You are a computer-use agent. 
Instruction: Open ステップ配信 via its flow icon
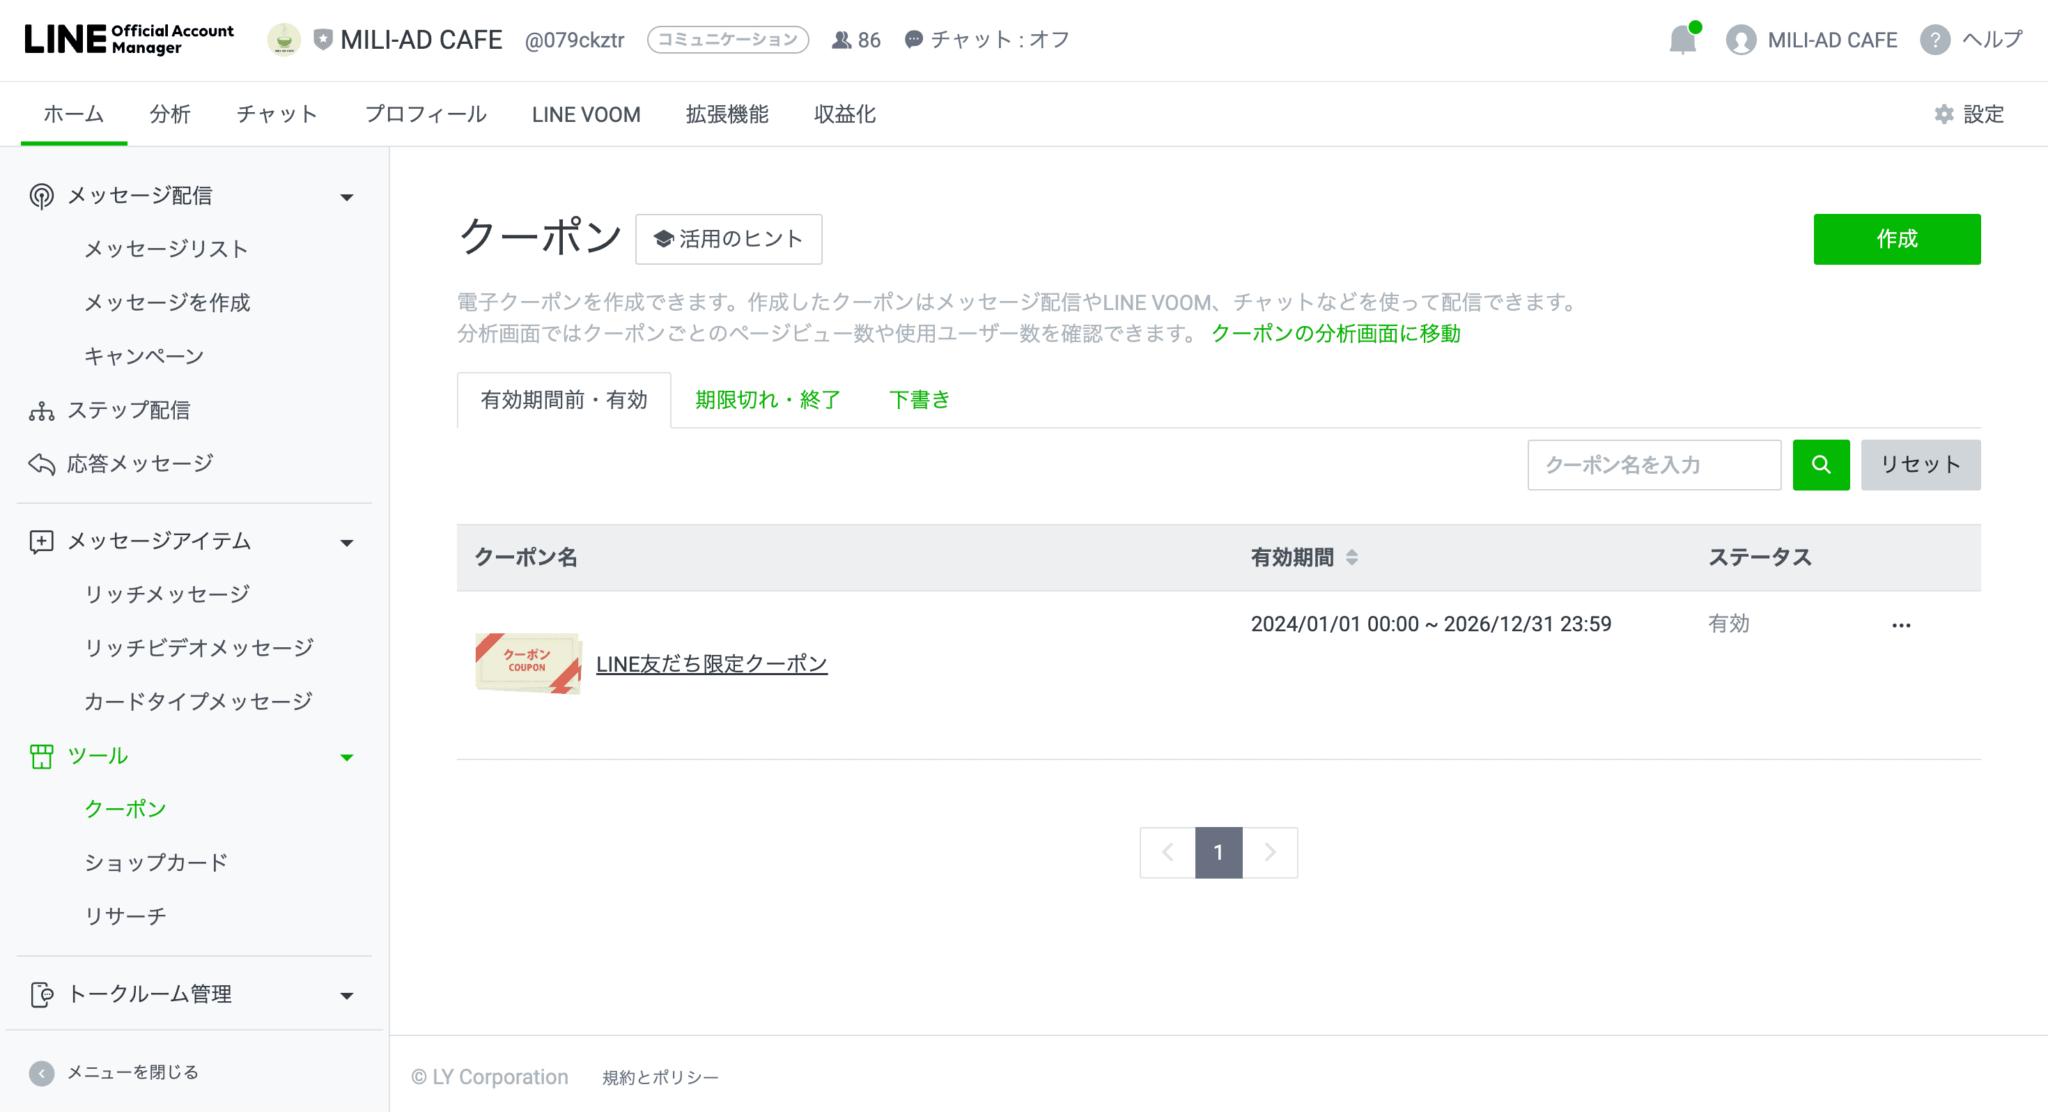coord(40,409)
